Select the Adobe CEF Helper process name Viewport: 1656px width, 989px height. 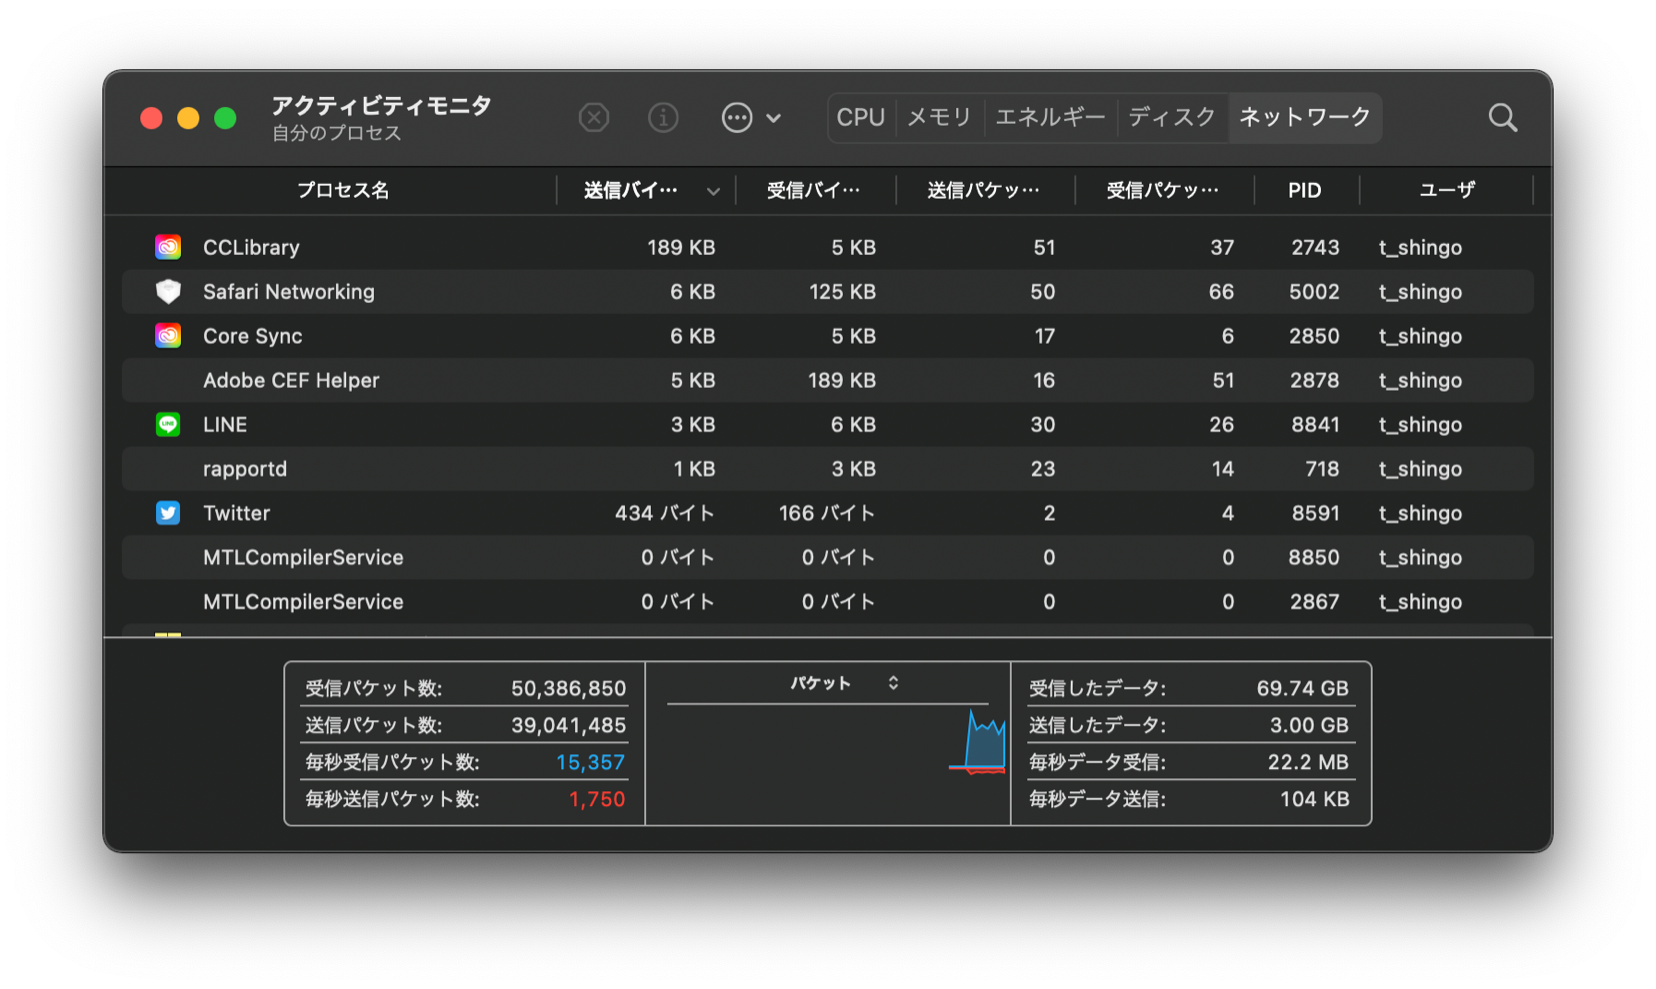(x=291, y=380)
